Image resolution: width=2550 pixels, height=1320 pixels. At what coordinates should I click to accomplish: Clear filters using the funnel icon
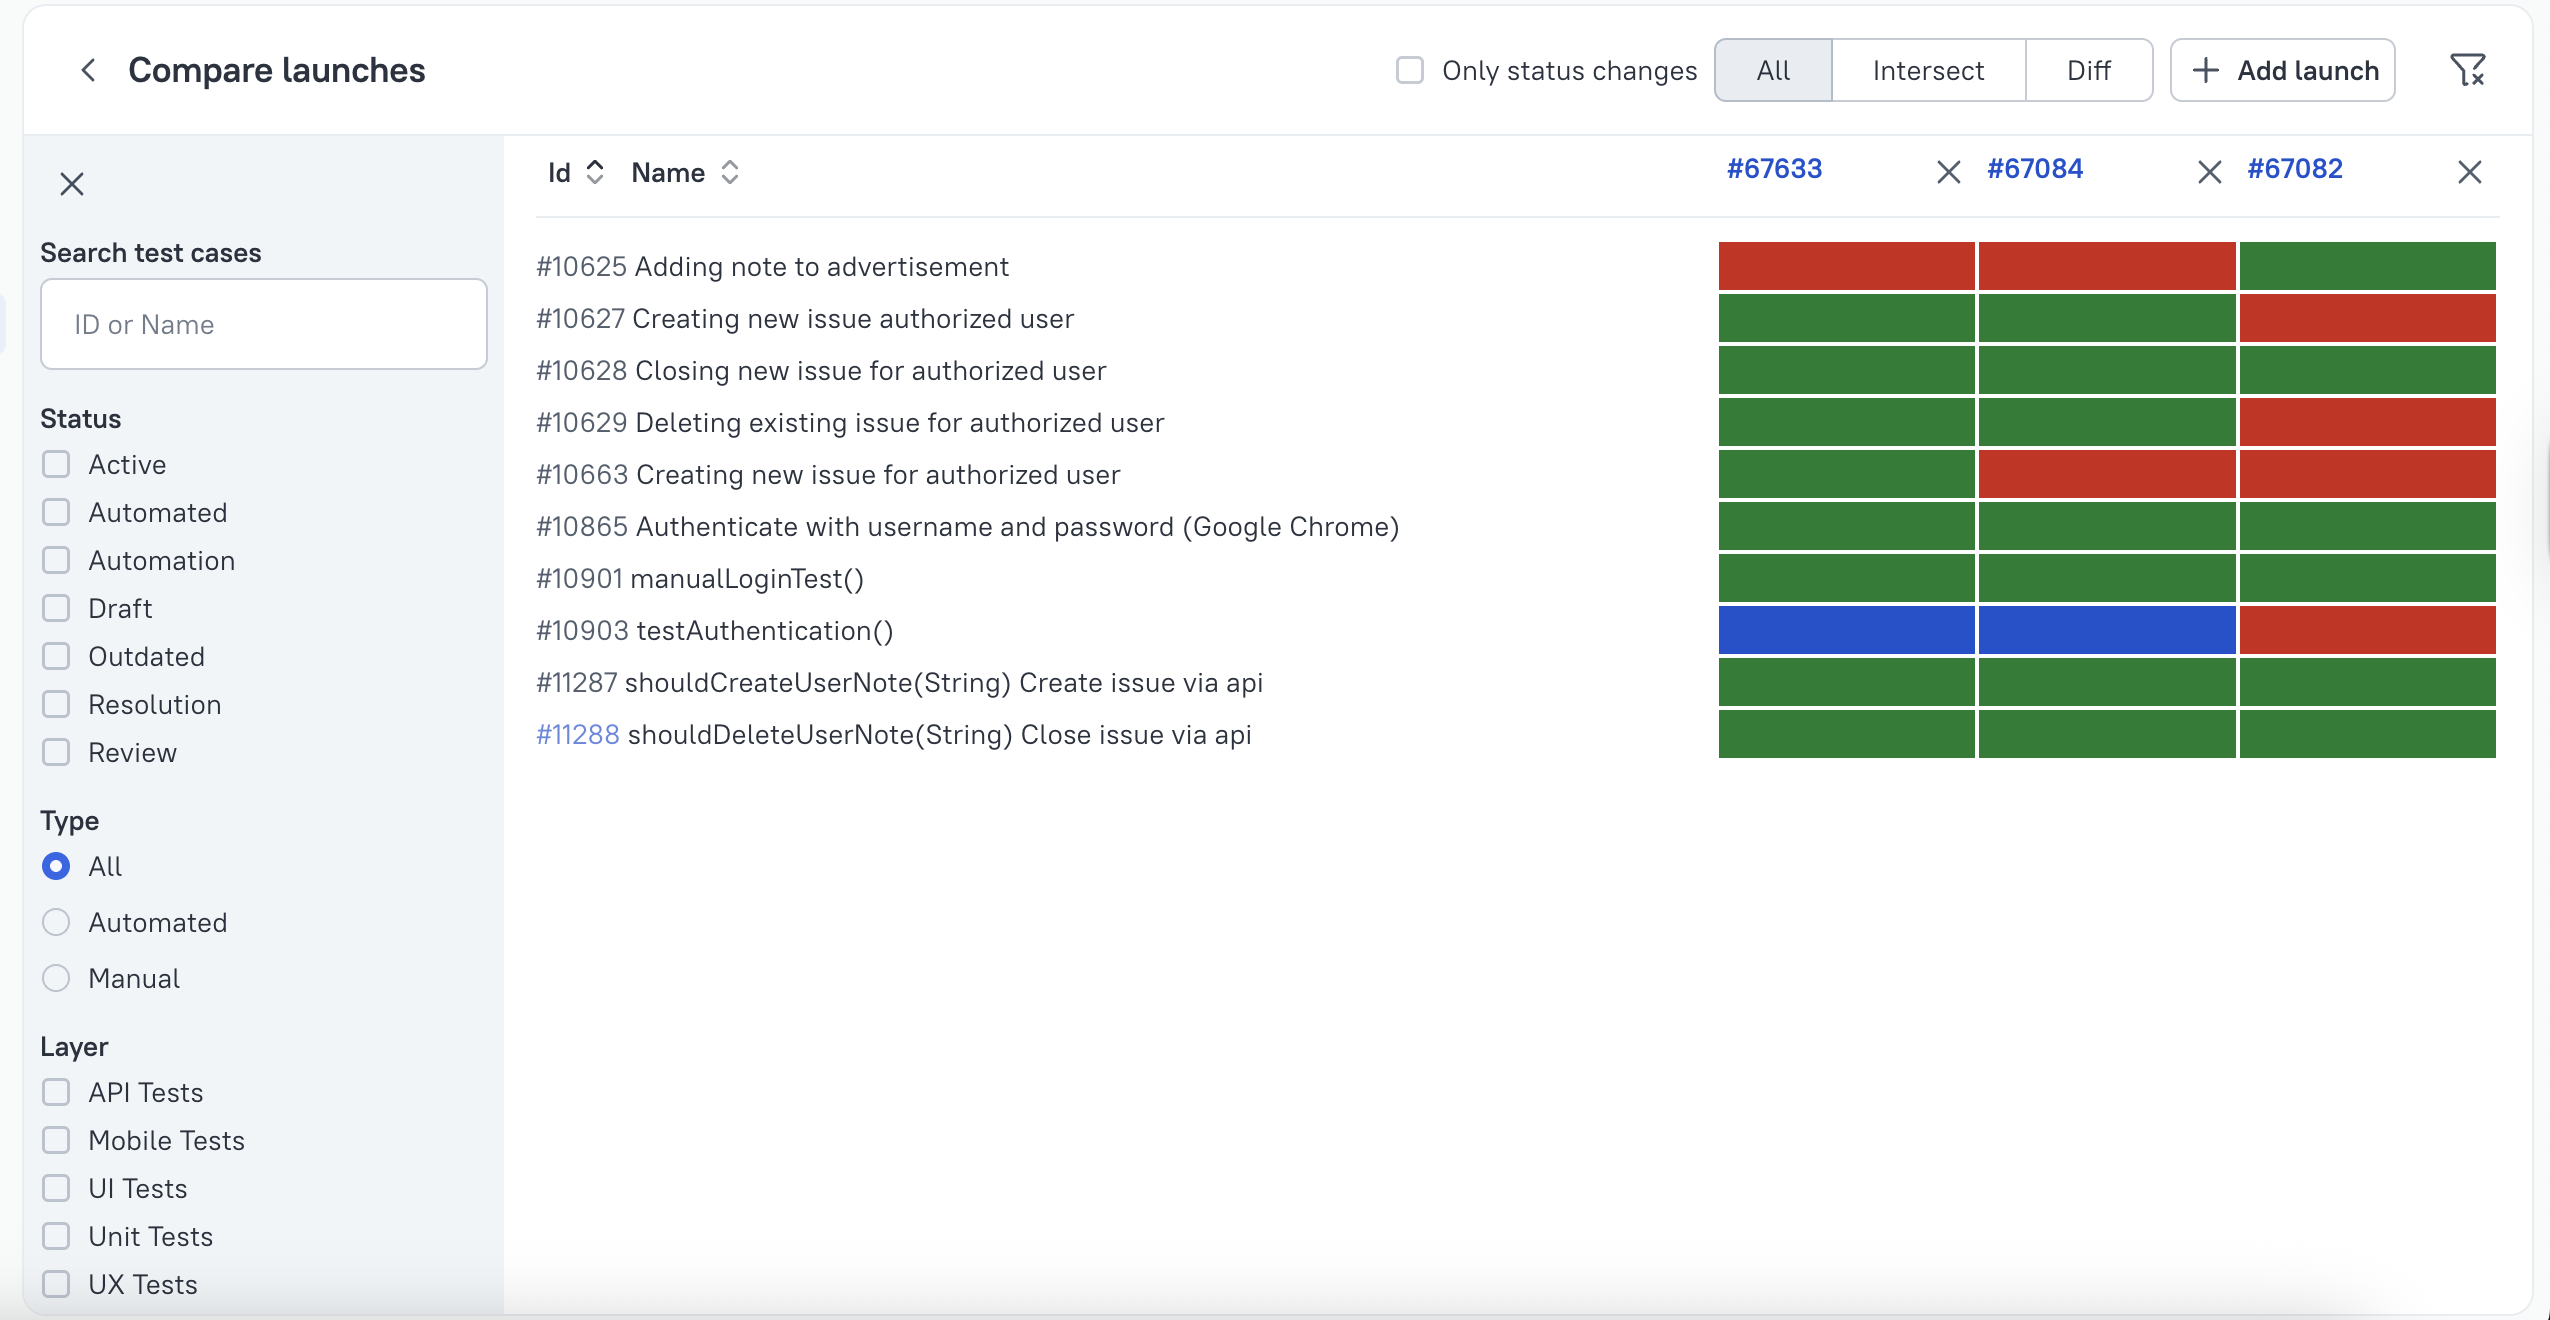coord(2467,70)
